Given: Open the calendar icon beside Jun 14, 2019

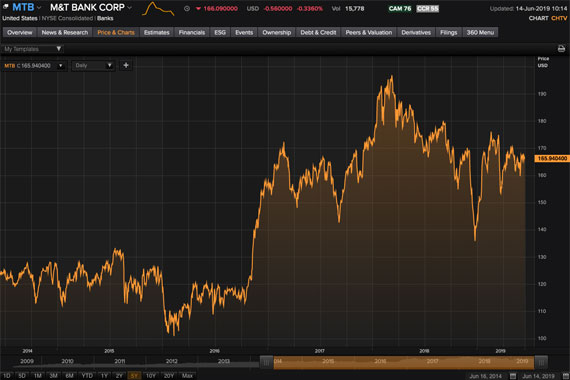Looking at the screenshot, I should [x=566, y=376].
